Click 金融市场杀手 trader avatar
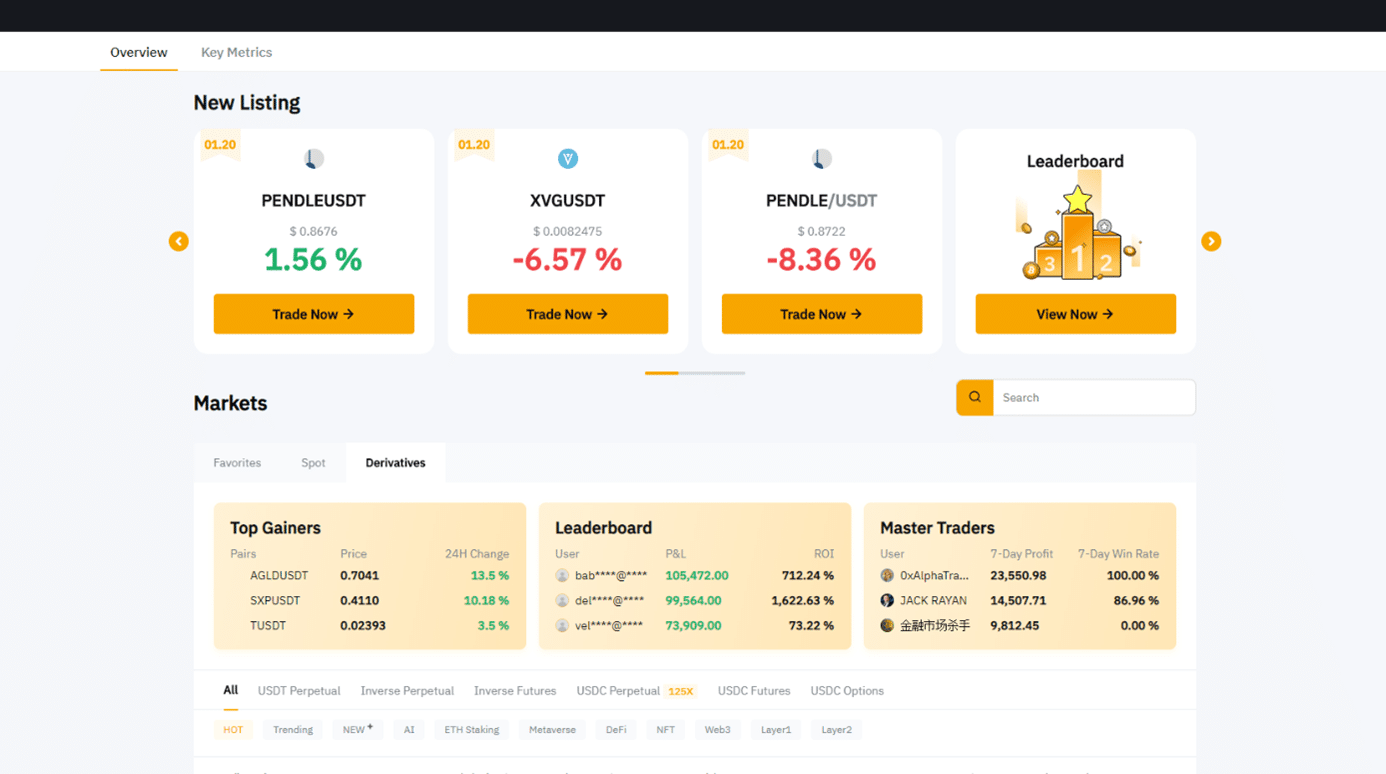Screen dimensions: 1386x774 (887, 626)
